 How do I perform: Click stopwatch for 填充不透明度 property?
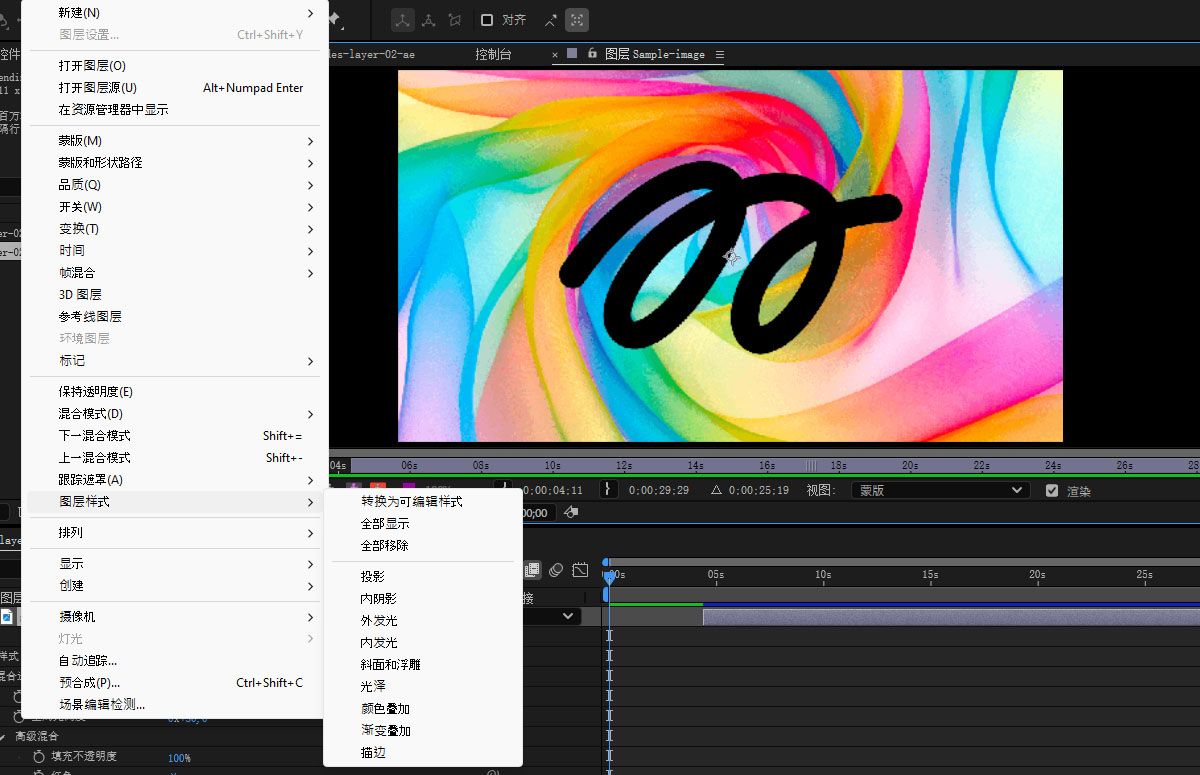pos(39,757)
